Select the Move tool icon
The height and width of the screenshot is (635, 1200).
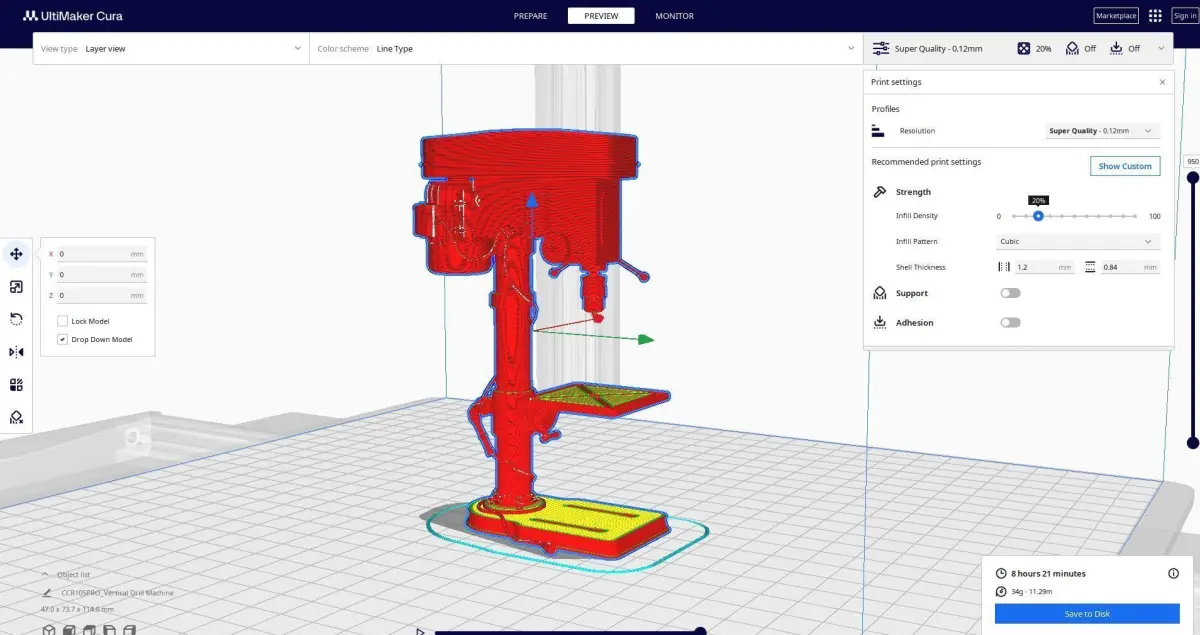tap(16, 254)
